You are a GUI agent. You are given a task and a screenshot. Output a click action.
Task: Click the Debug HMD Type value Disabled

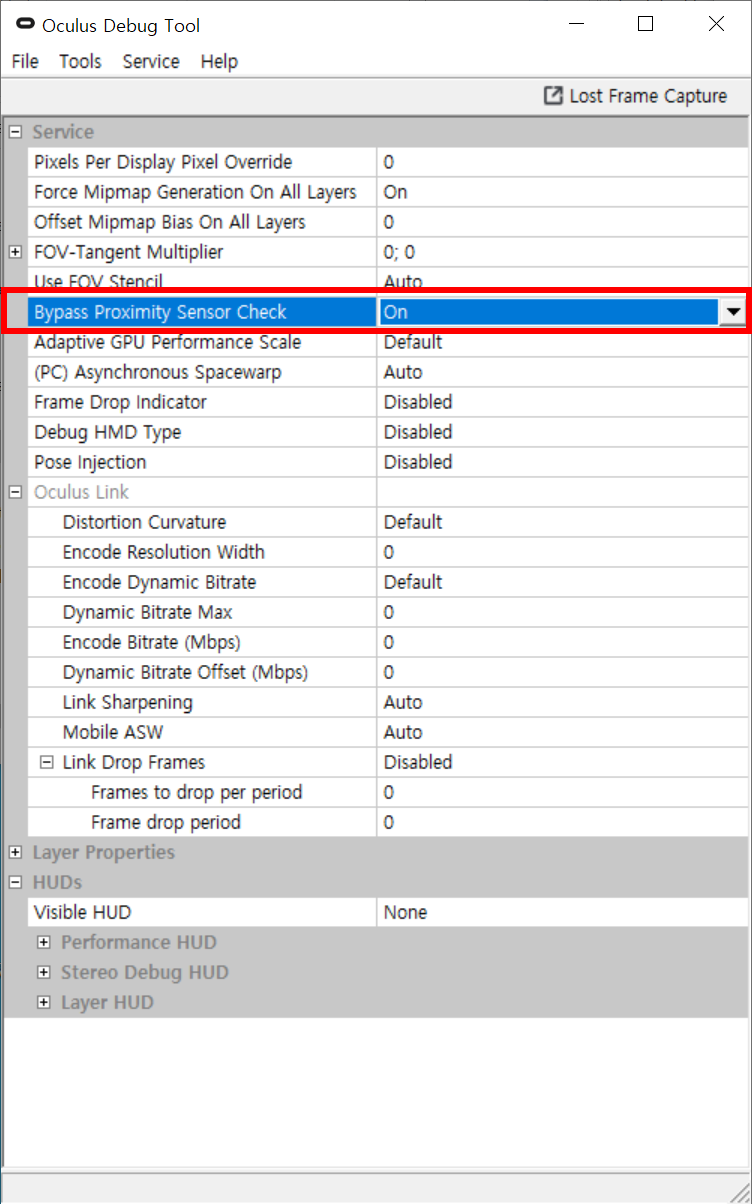[x=562, y=432]
